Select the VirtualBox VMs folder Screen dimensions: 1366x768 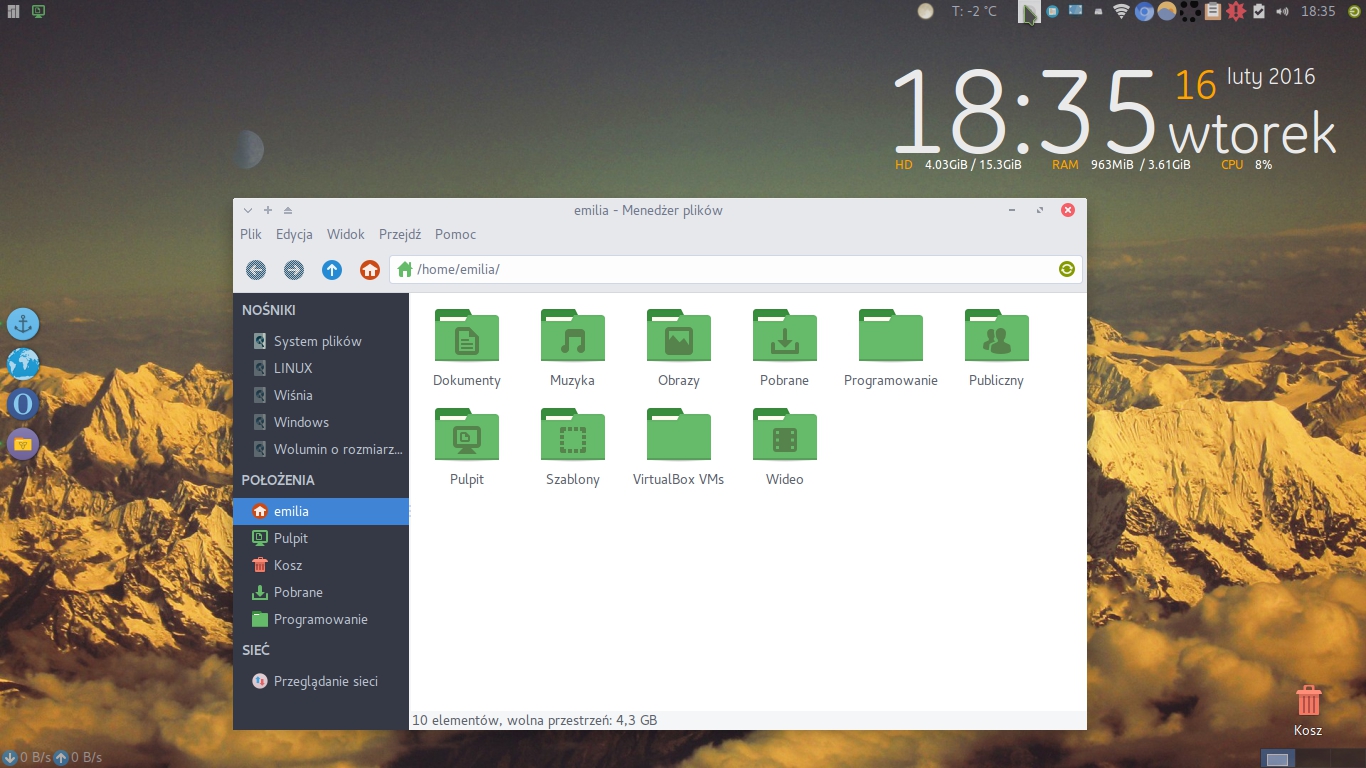click(x=678, y=436)
